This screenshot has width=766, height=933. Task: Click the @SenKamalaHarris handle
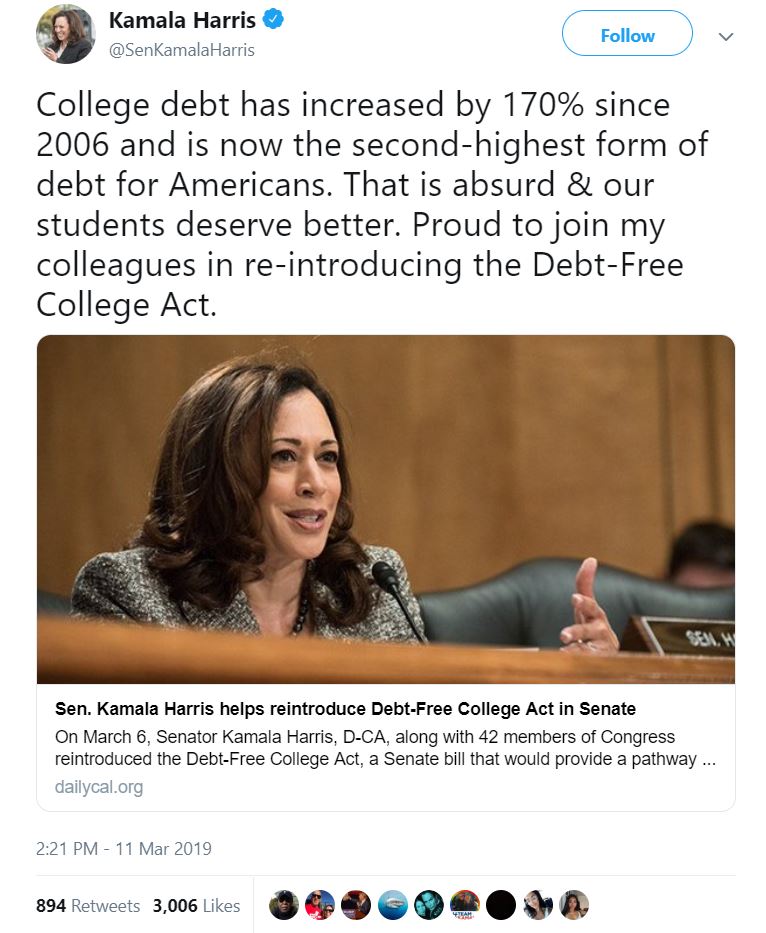[x=181, y=49]
